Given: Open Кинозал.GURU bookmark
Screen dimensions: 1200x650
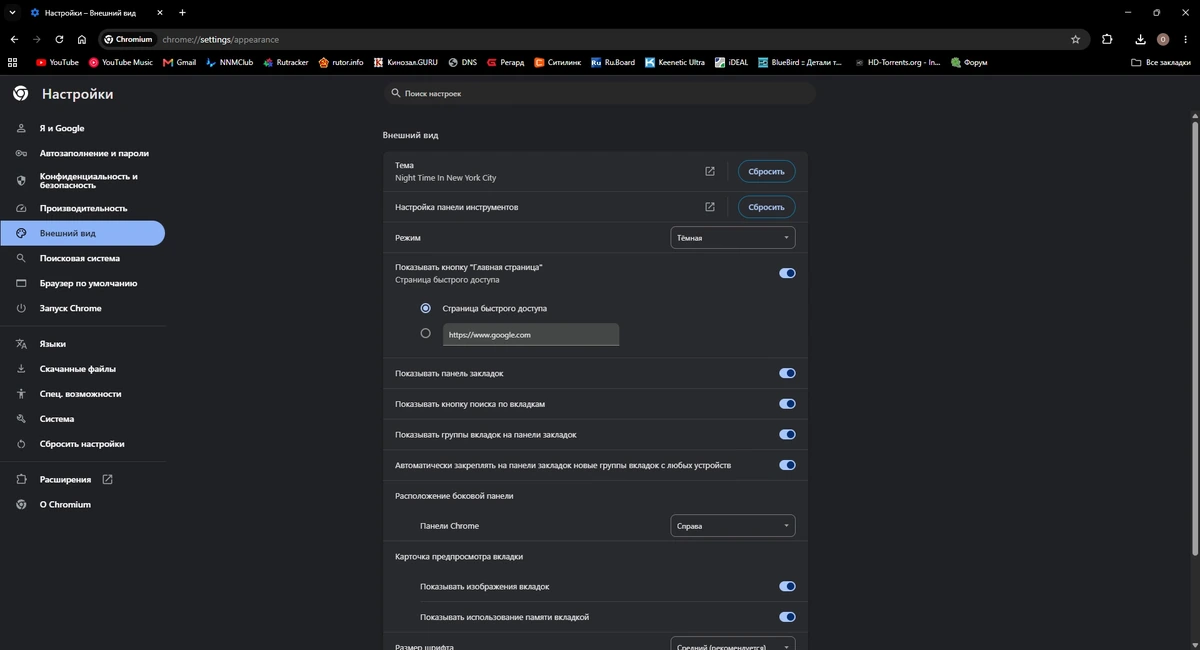Looking at the screenshot, I should pos(405,62).
